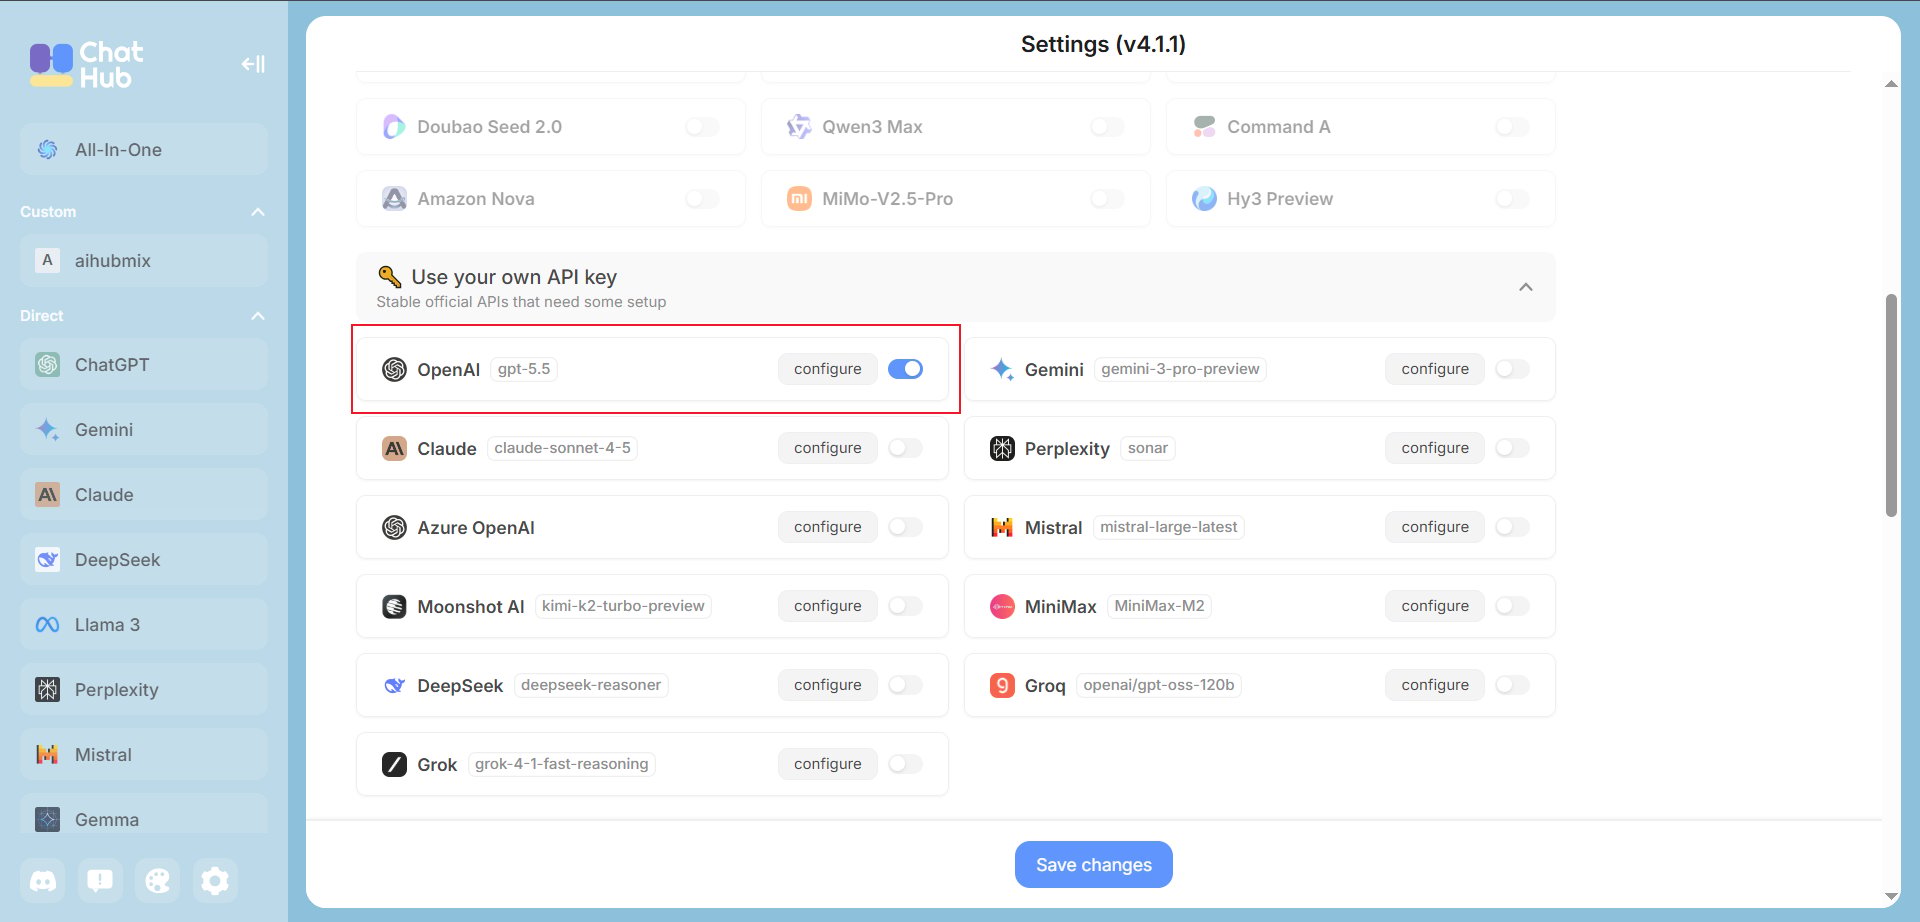Configure the OpenAI API
Image resolution: width=1920 pixels, height=922 pixels.
pos(827,369)
